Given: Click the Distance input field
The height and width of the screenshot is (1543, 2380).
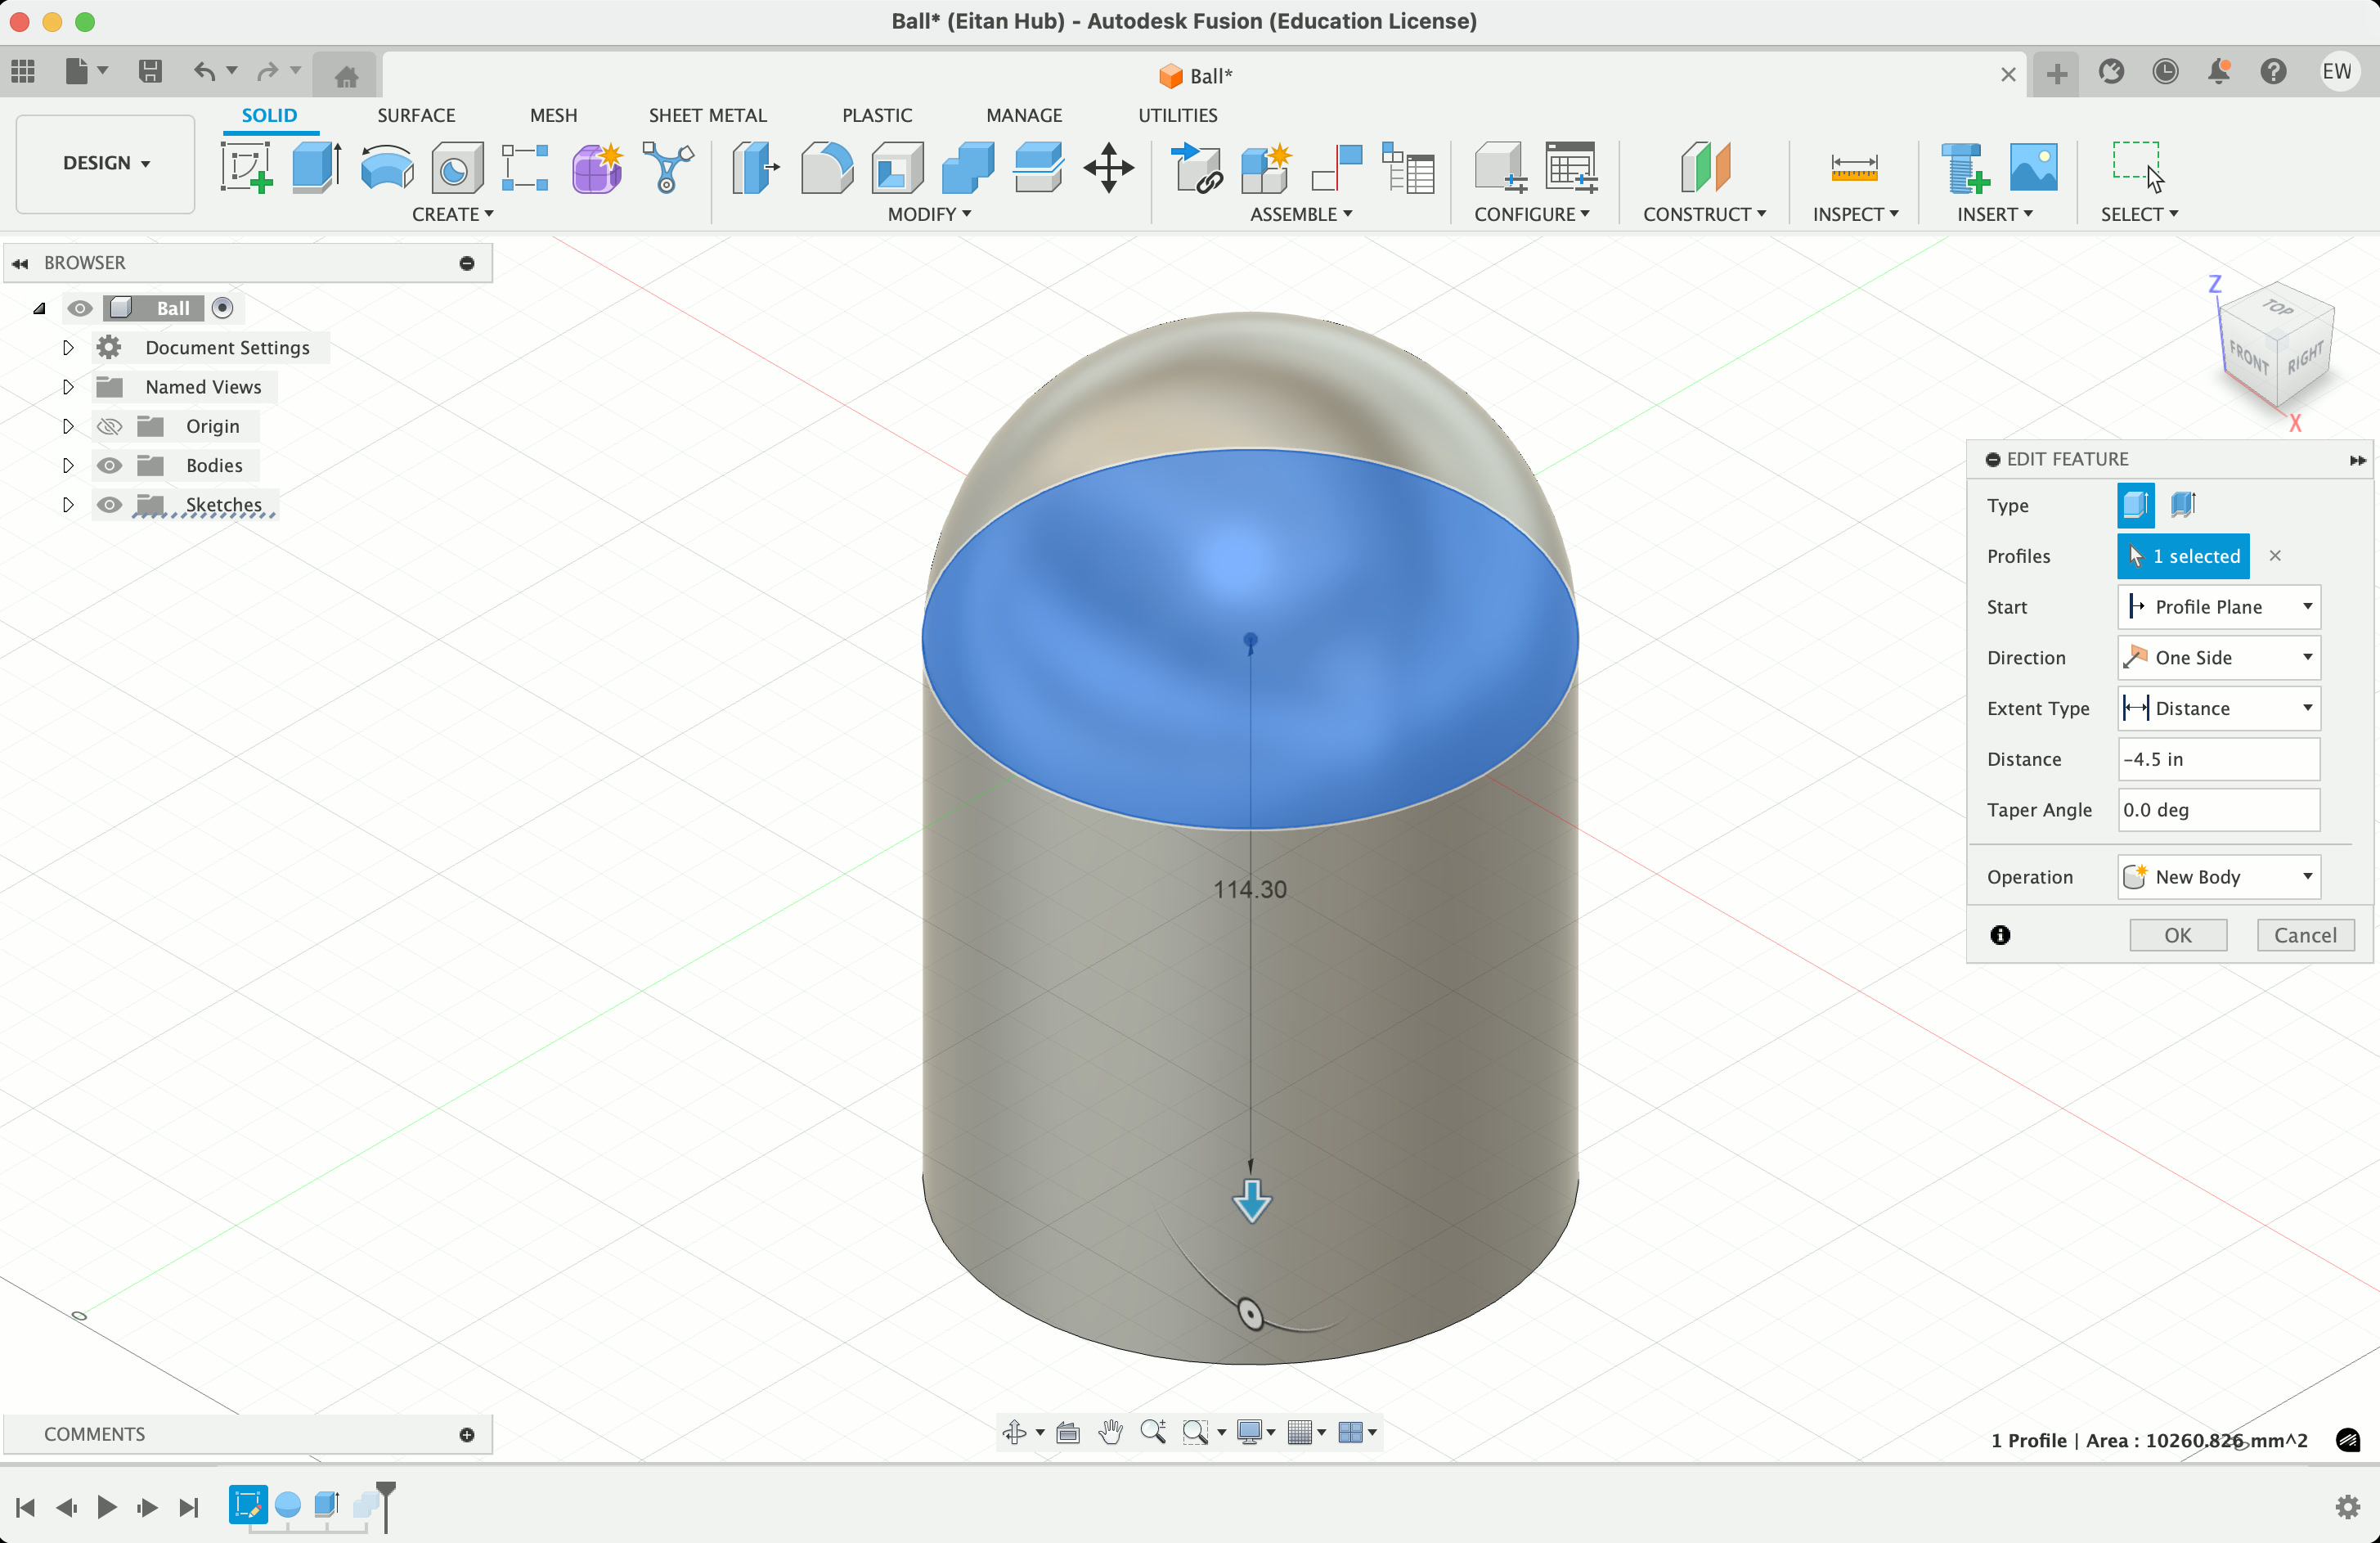Looking at the screenshot, I should point(2218,759).
